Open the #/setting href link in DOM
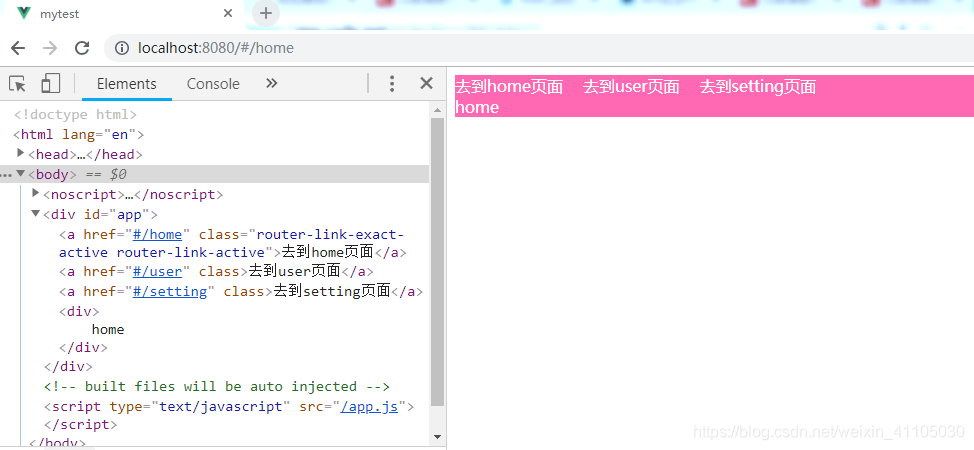974x450 pixels. click(x=170, y=292)
